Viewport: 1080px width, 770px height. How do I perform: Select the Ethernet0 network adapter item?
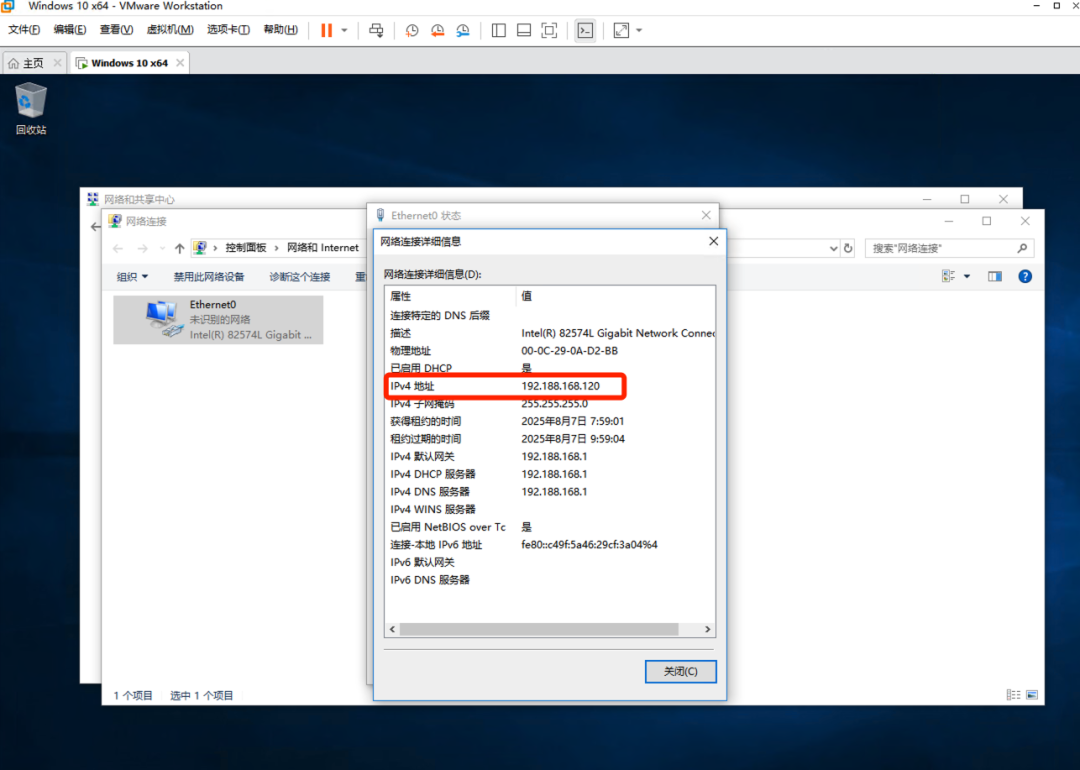pyautogui.click(x=218, y=320)
